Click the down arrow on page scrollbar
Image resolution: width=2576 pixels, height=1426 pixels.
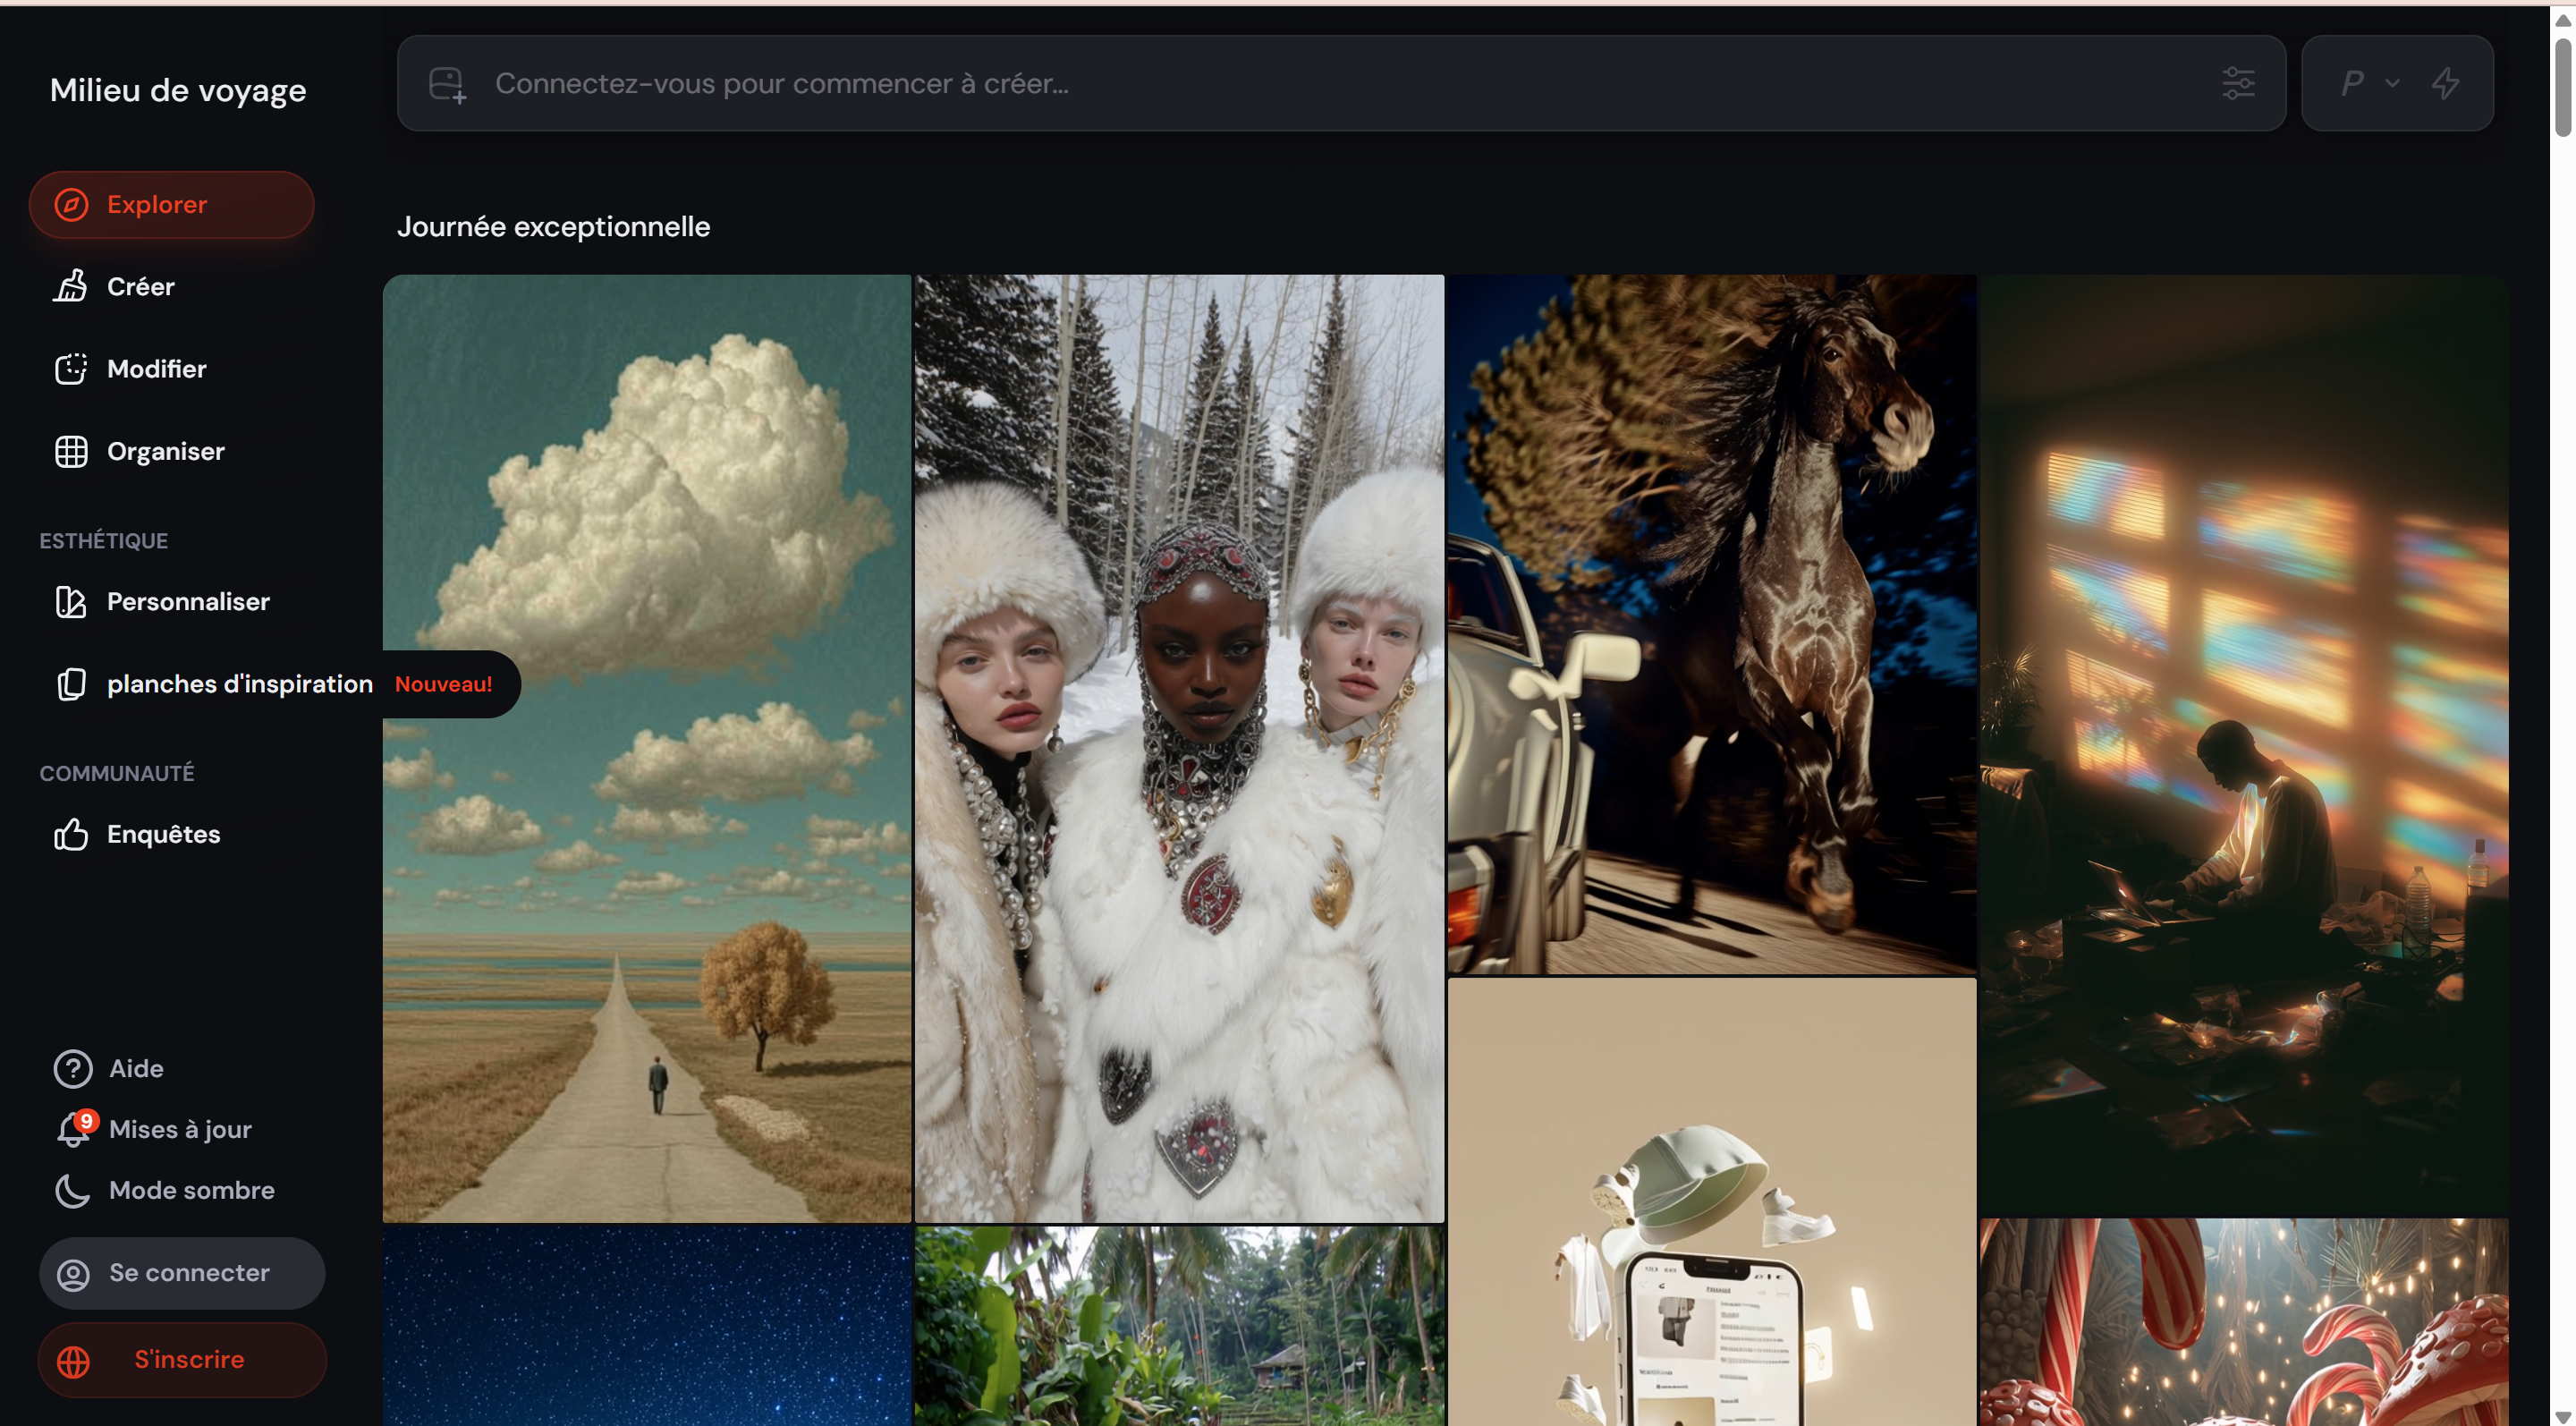2563,1416
